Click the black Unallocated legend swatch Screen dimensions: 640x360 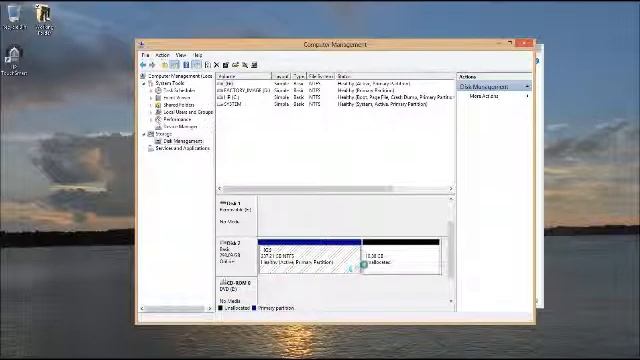220,308
